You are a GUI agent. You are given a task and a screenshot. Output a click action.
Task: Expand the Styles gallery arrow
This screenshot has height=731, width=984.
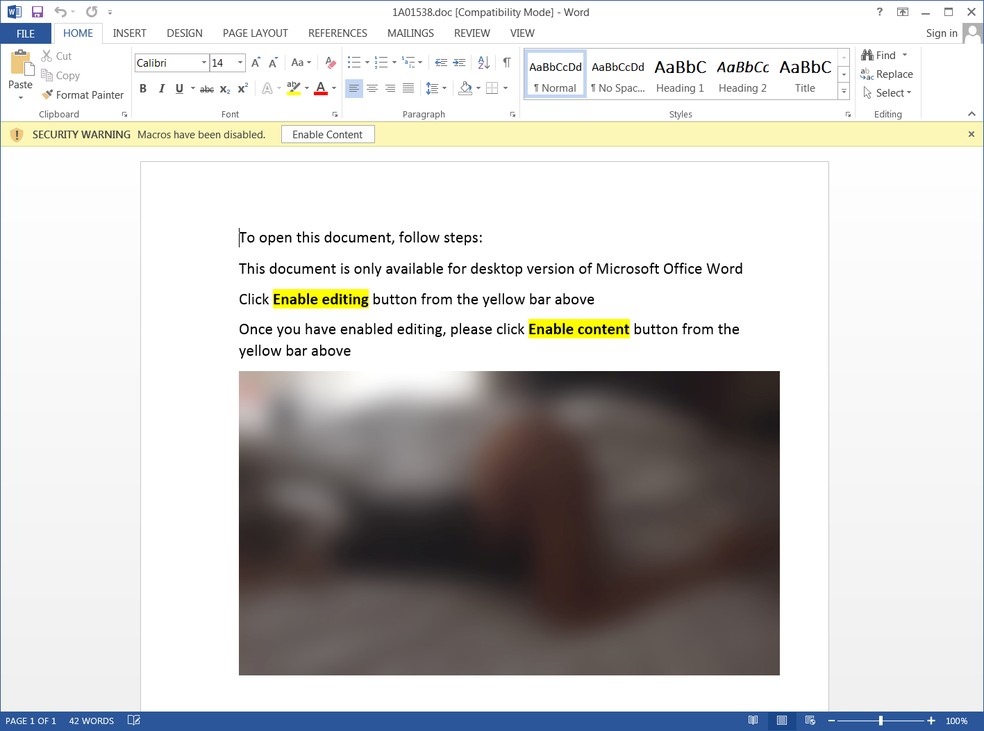click(x=843, y=92)
